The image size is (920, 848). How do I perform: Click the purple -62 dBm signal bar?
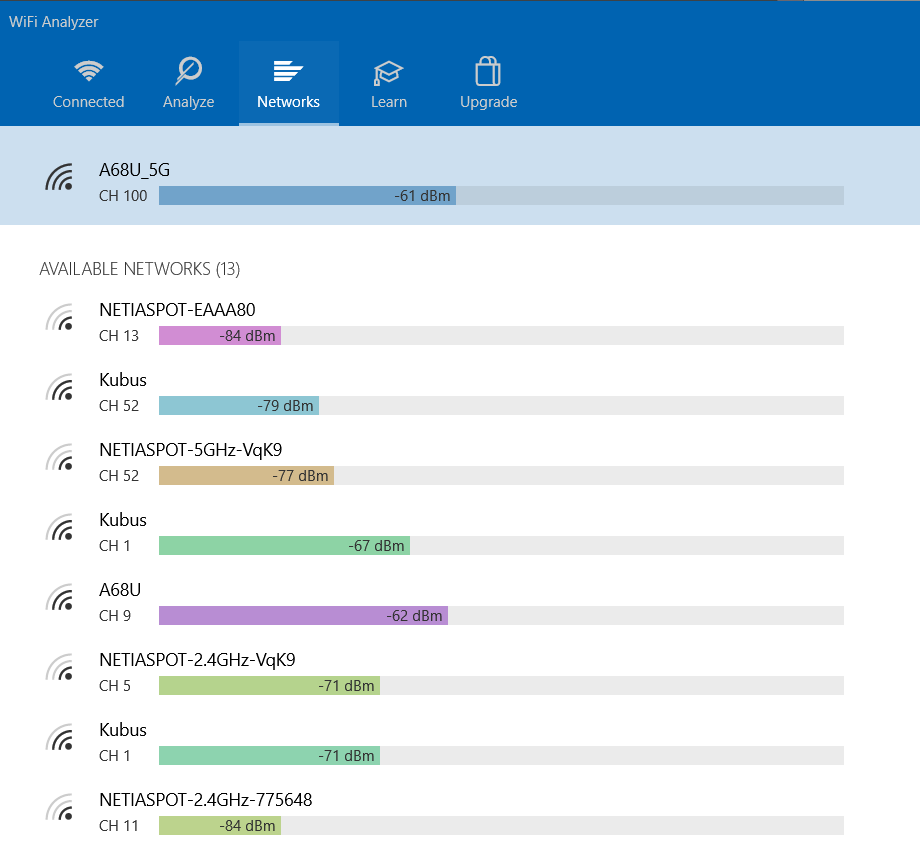pos(303,616)
